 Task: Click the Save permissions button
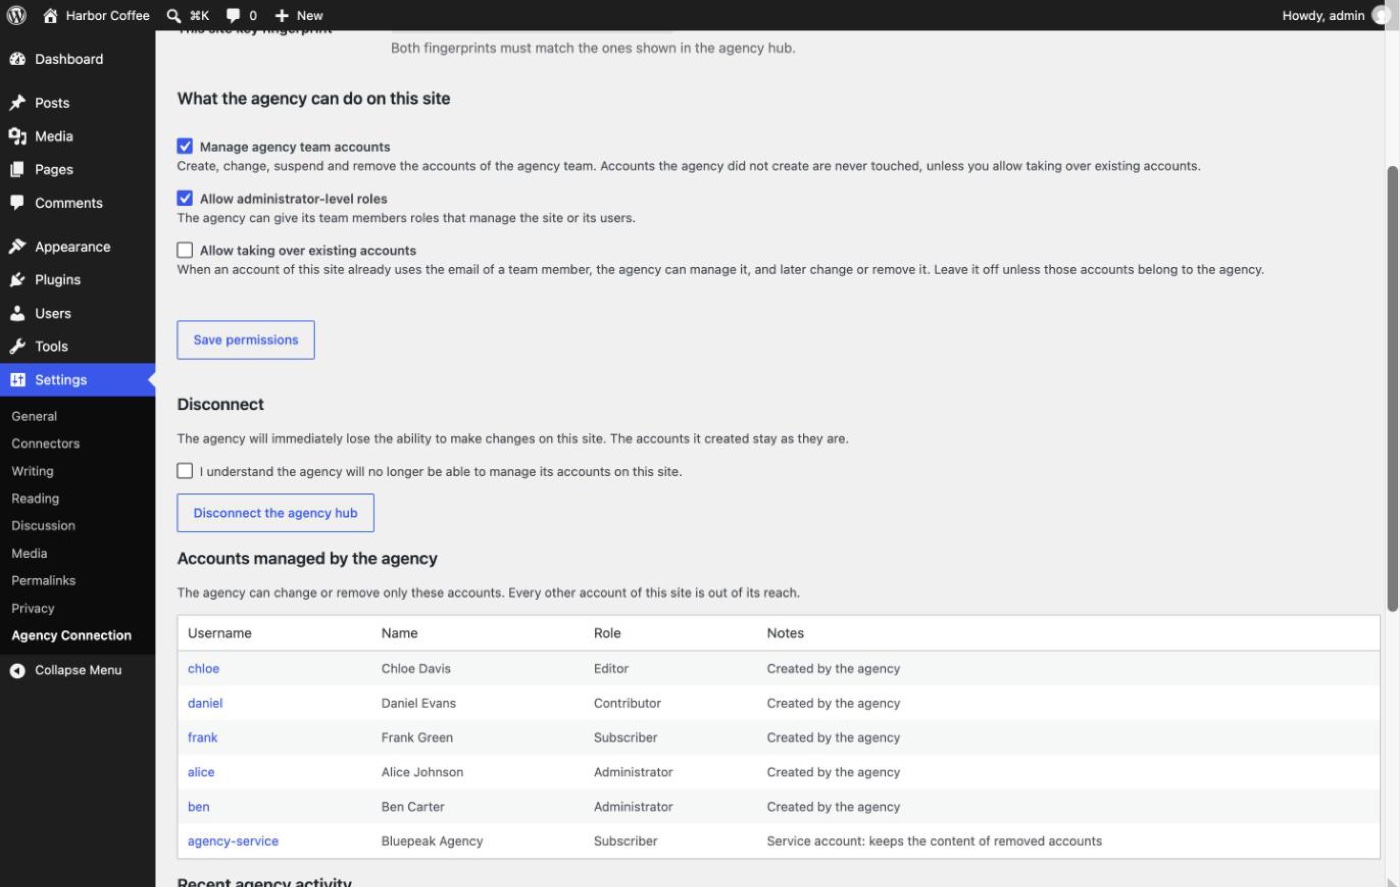[246, 340]
